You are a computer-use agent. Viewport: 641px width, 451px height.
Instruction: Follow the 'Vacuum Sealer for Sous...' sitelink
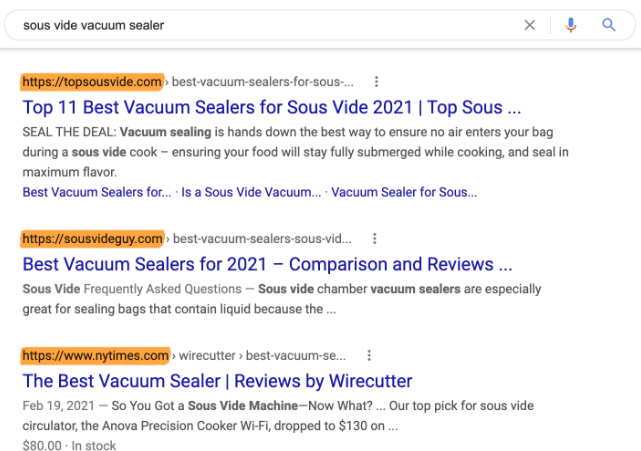point(404,192)
